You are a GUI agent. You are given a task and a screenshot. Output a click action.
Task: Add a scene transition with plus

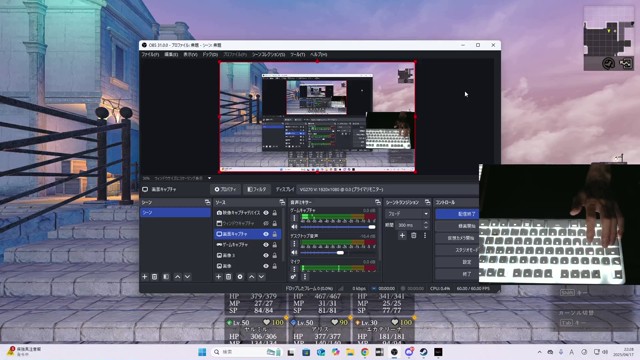402,236
